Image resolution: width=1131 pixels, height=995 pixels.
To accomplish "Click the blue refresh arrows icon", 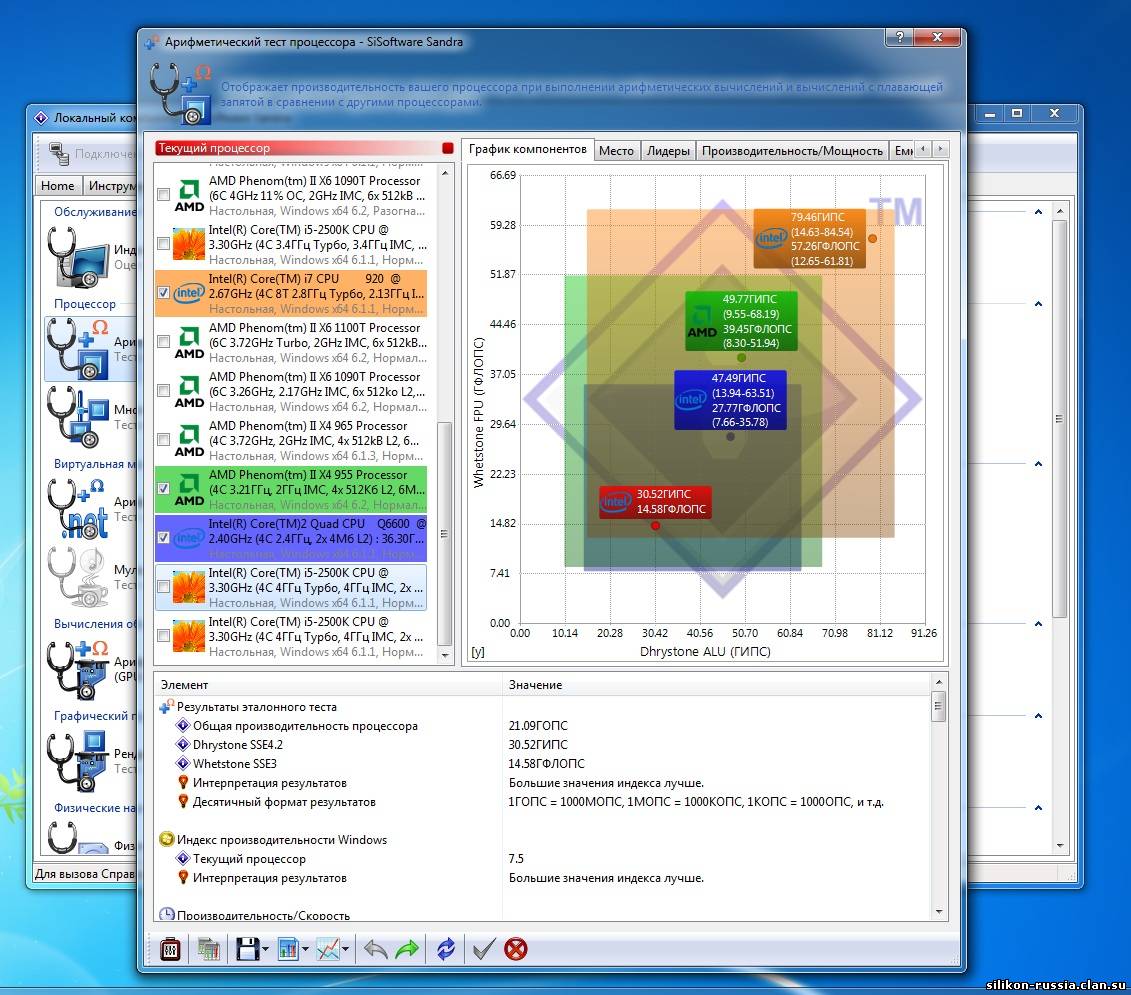I will (446, 949).
